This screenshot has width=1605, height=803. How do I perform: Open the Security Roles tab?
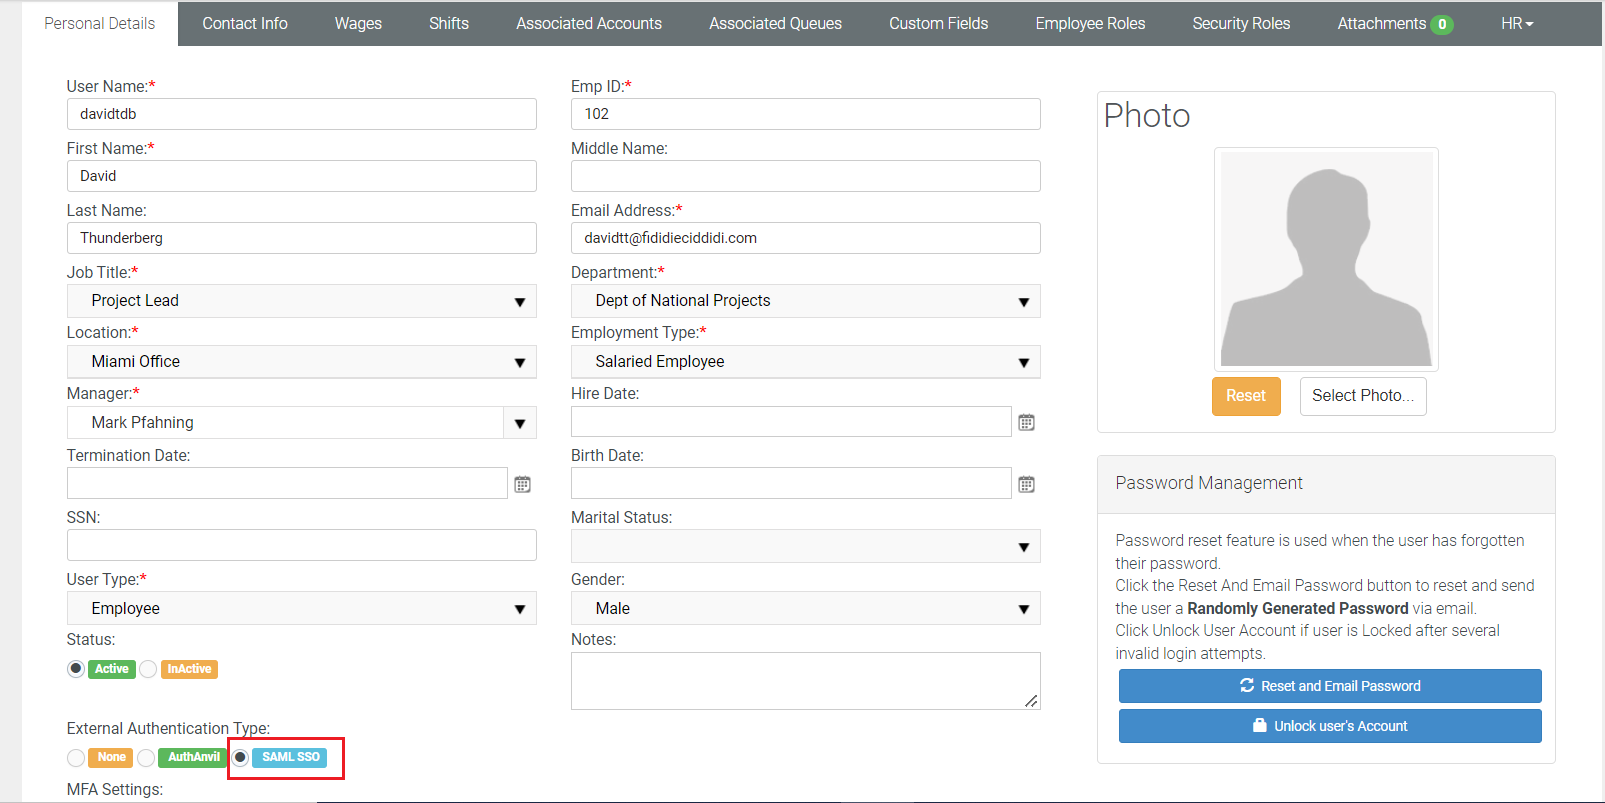1242,24
